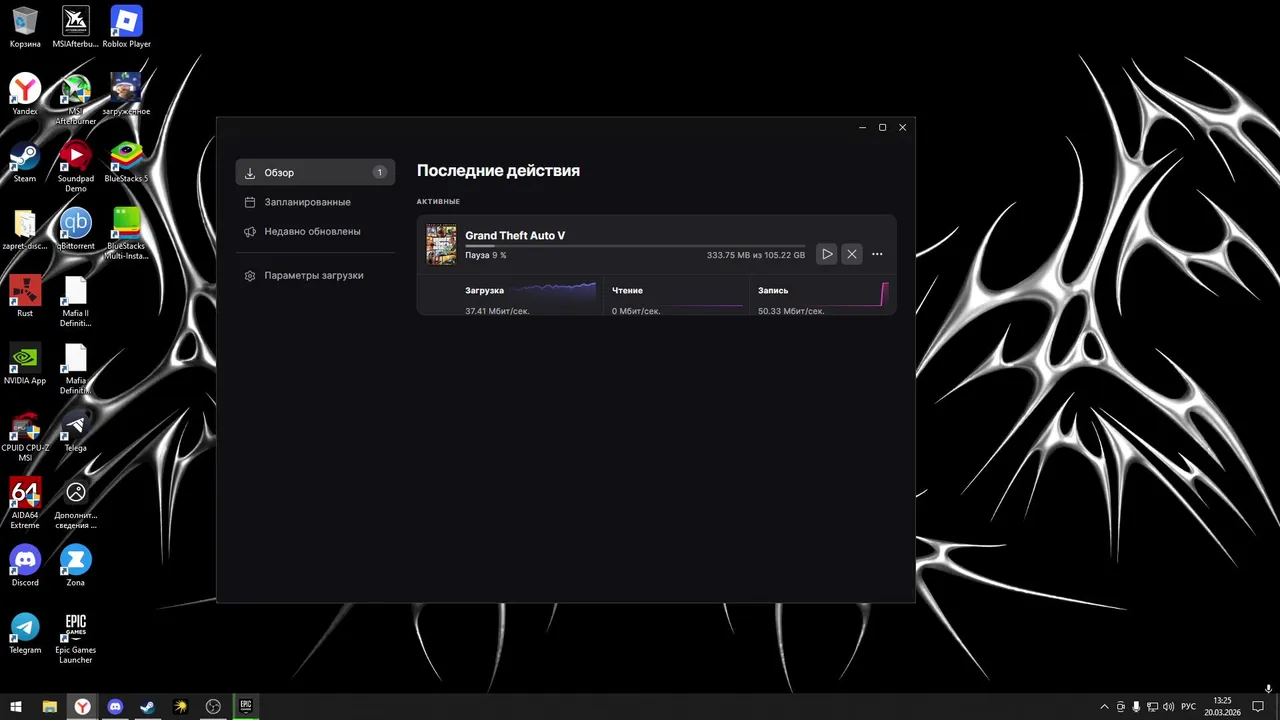
Task: Cancel the Grand Theft Auto V download
Action: click(852, 254)
